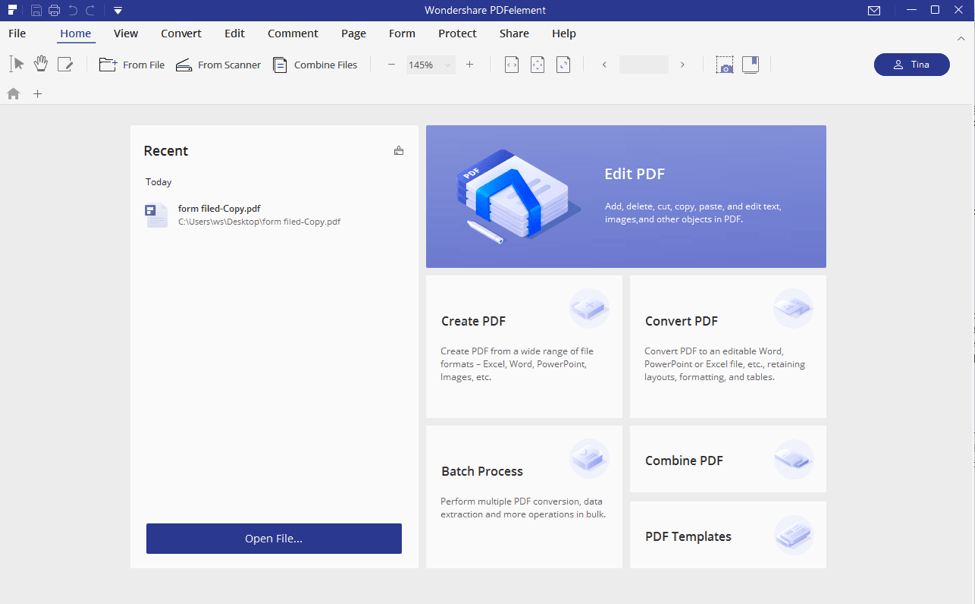Toggle the full-screen display icon
975x604 pixels.
coord(751,65)
